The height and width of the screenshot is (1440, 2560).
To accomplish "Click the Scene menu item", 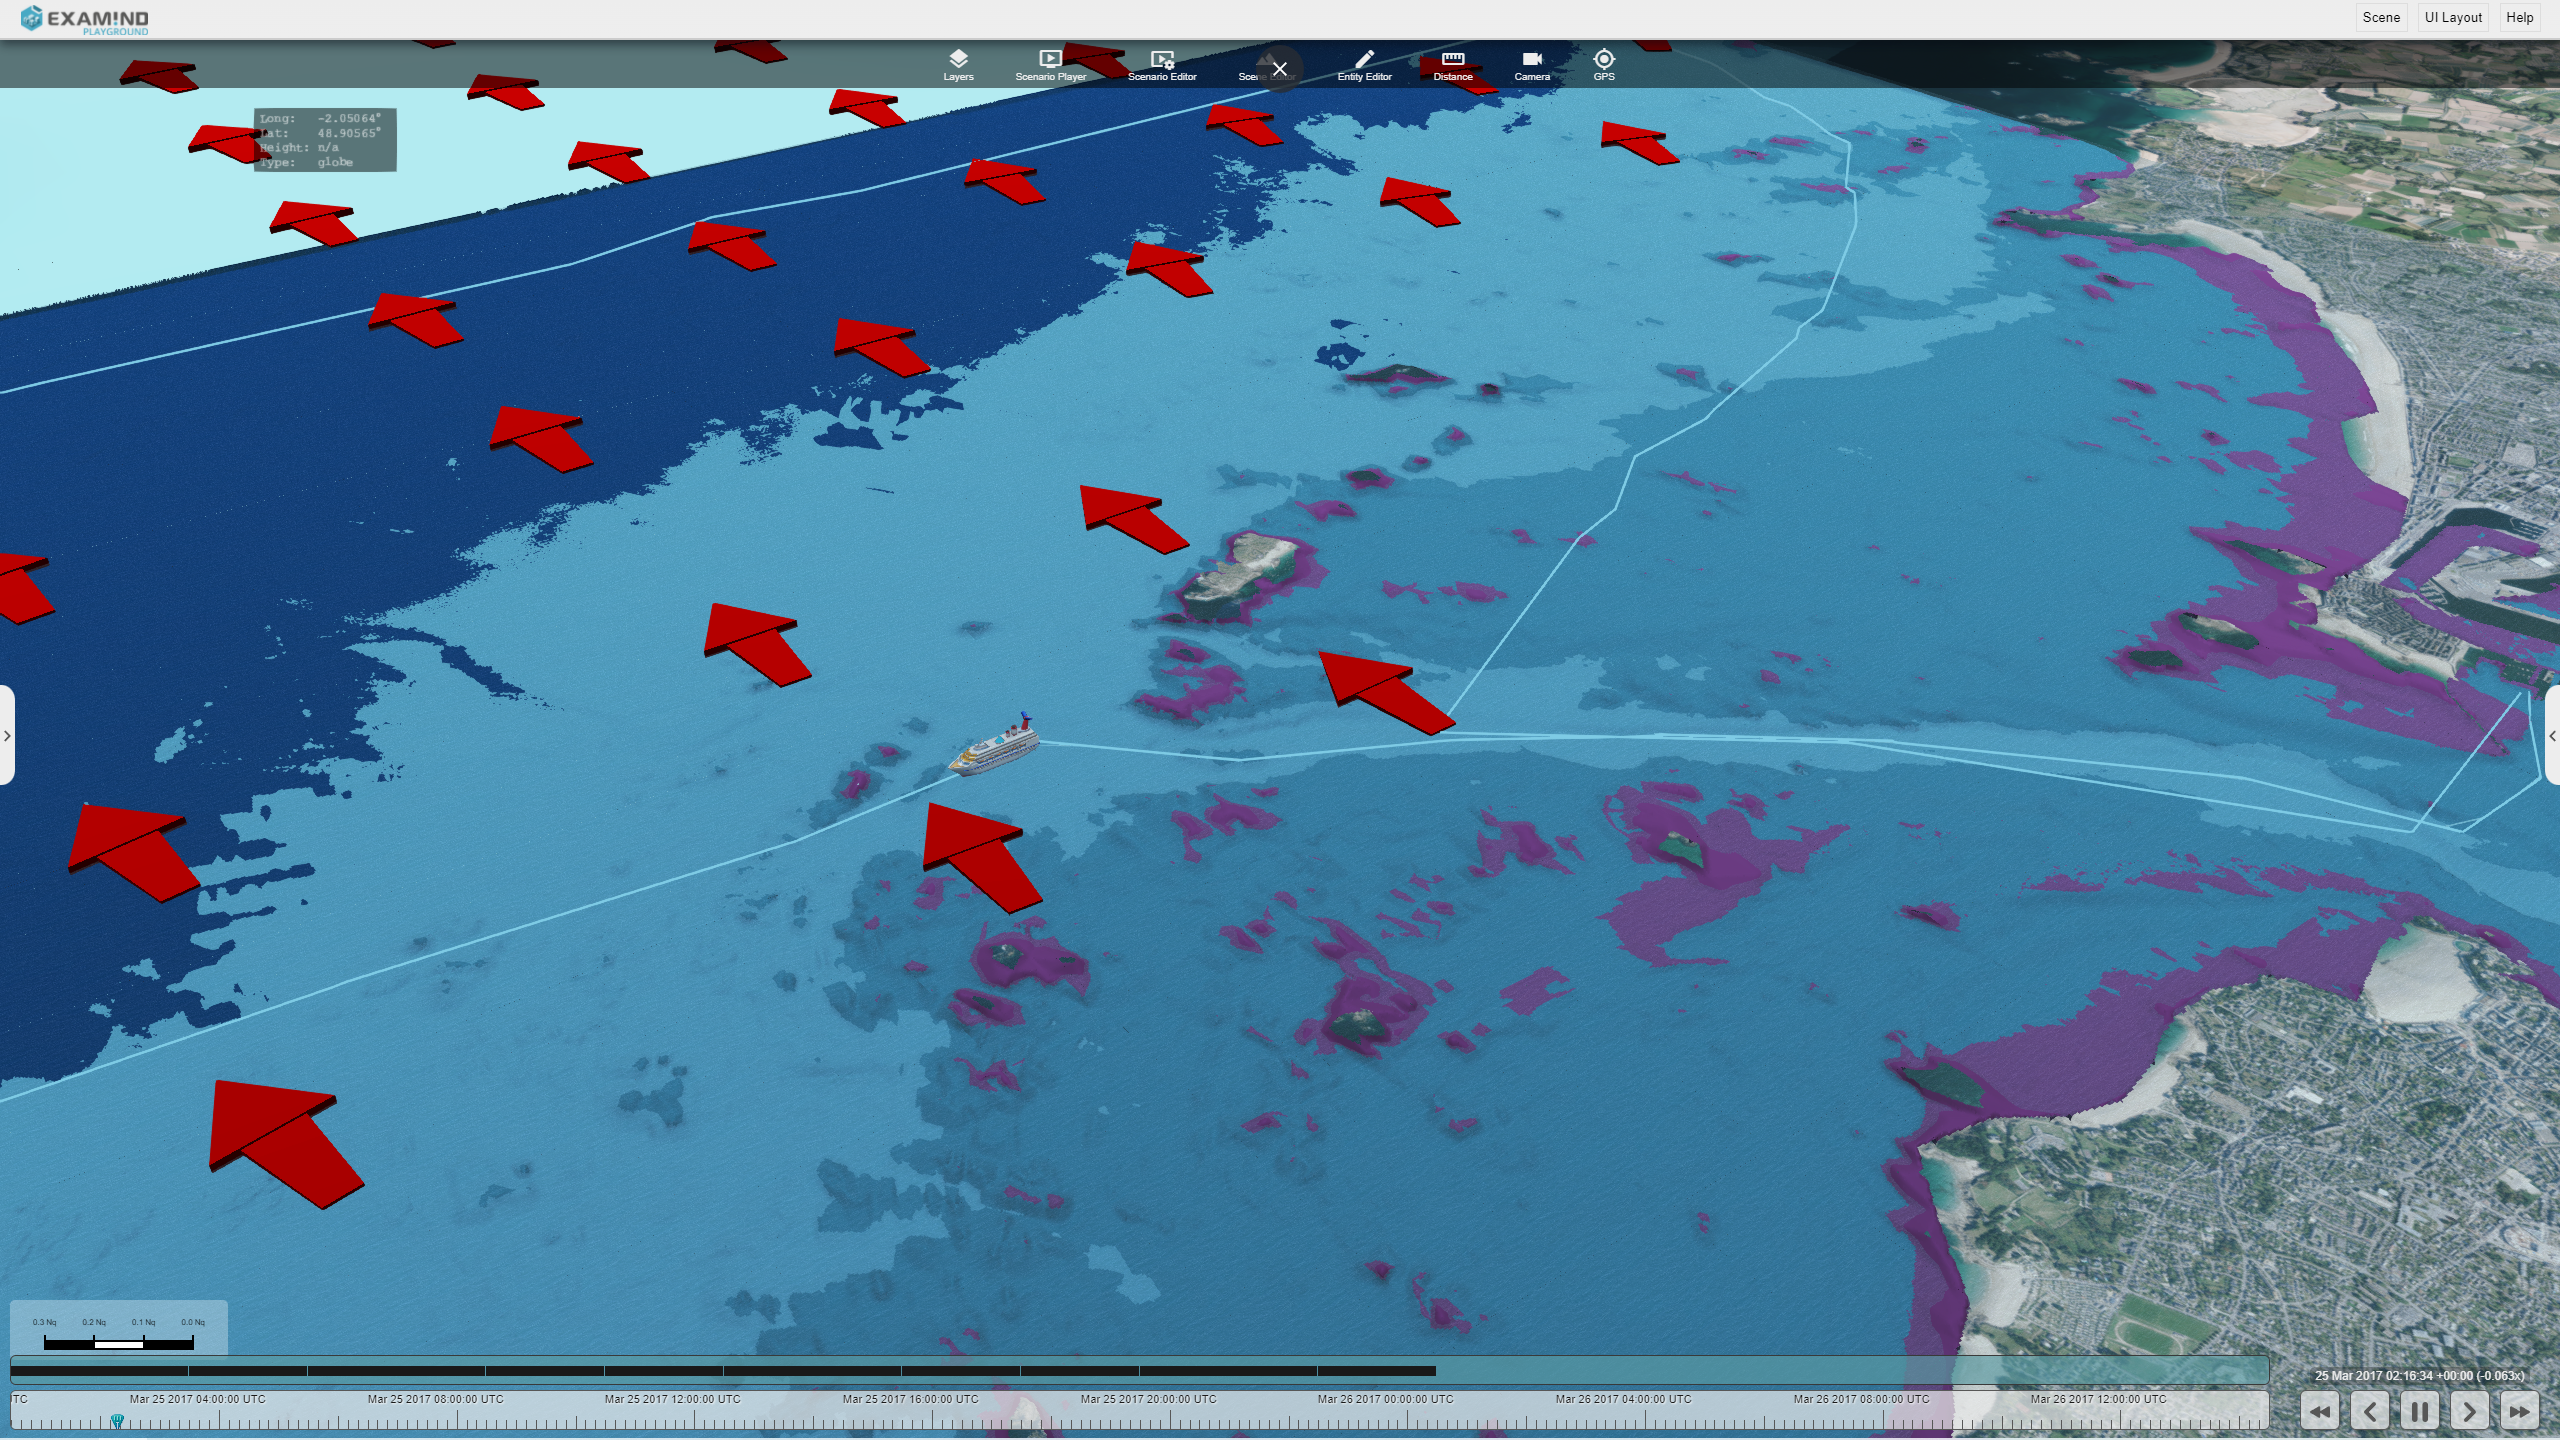I will [x=2379, y=18].
